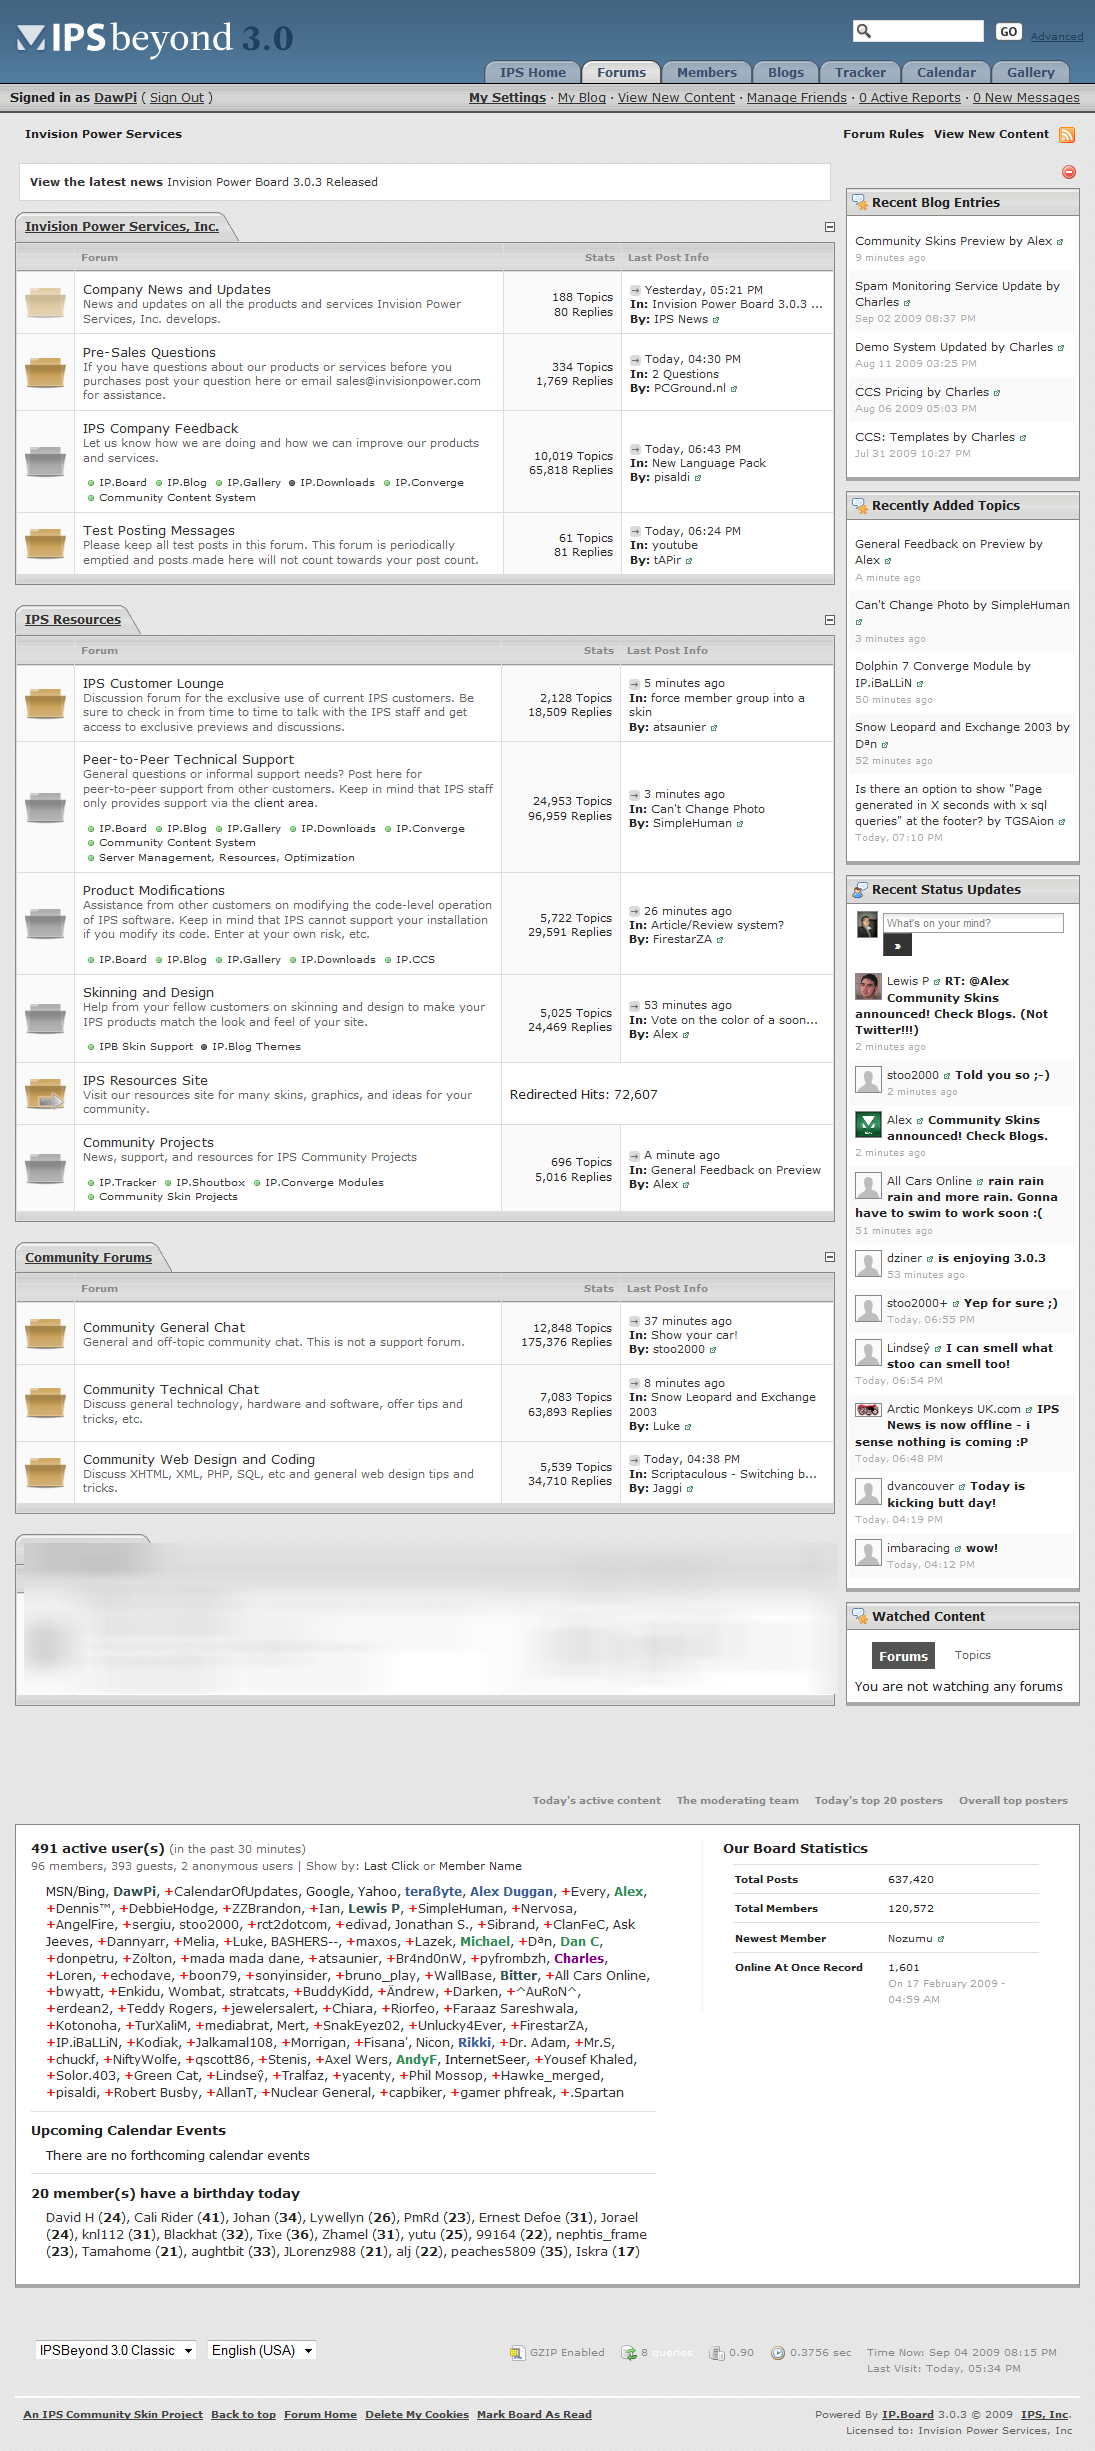
Task: Click Alex's green avatar in status updates
Action: [x=868, y=1125]
